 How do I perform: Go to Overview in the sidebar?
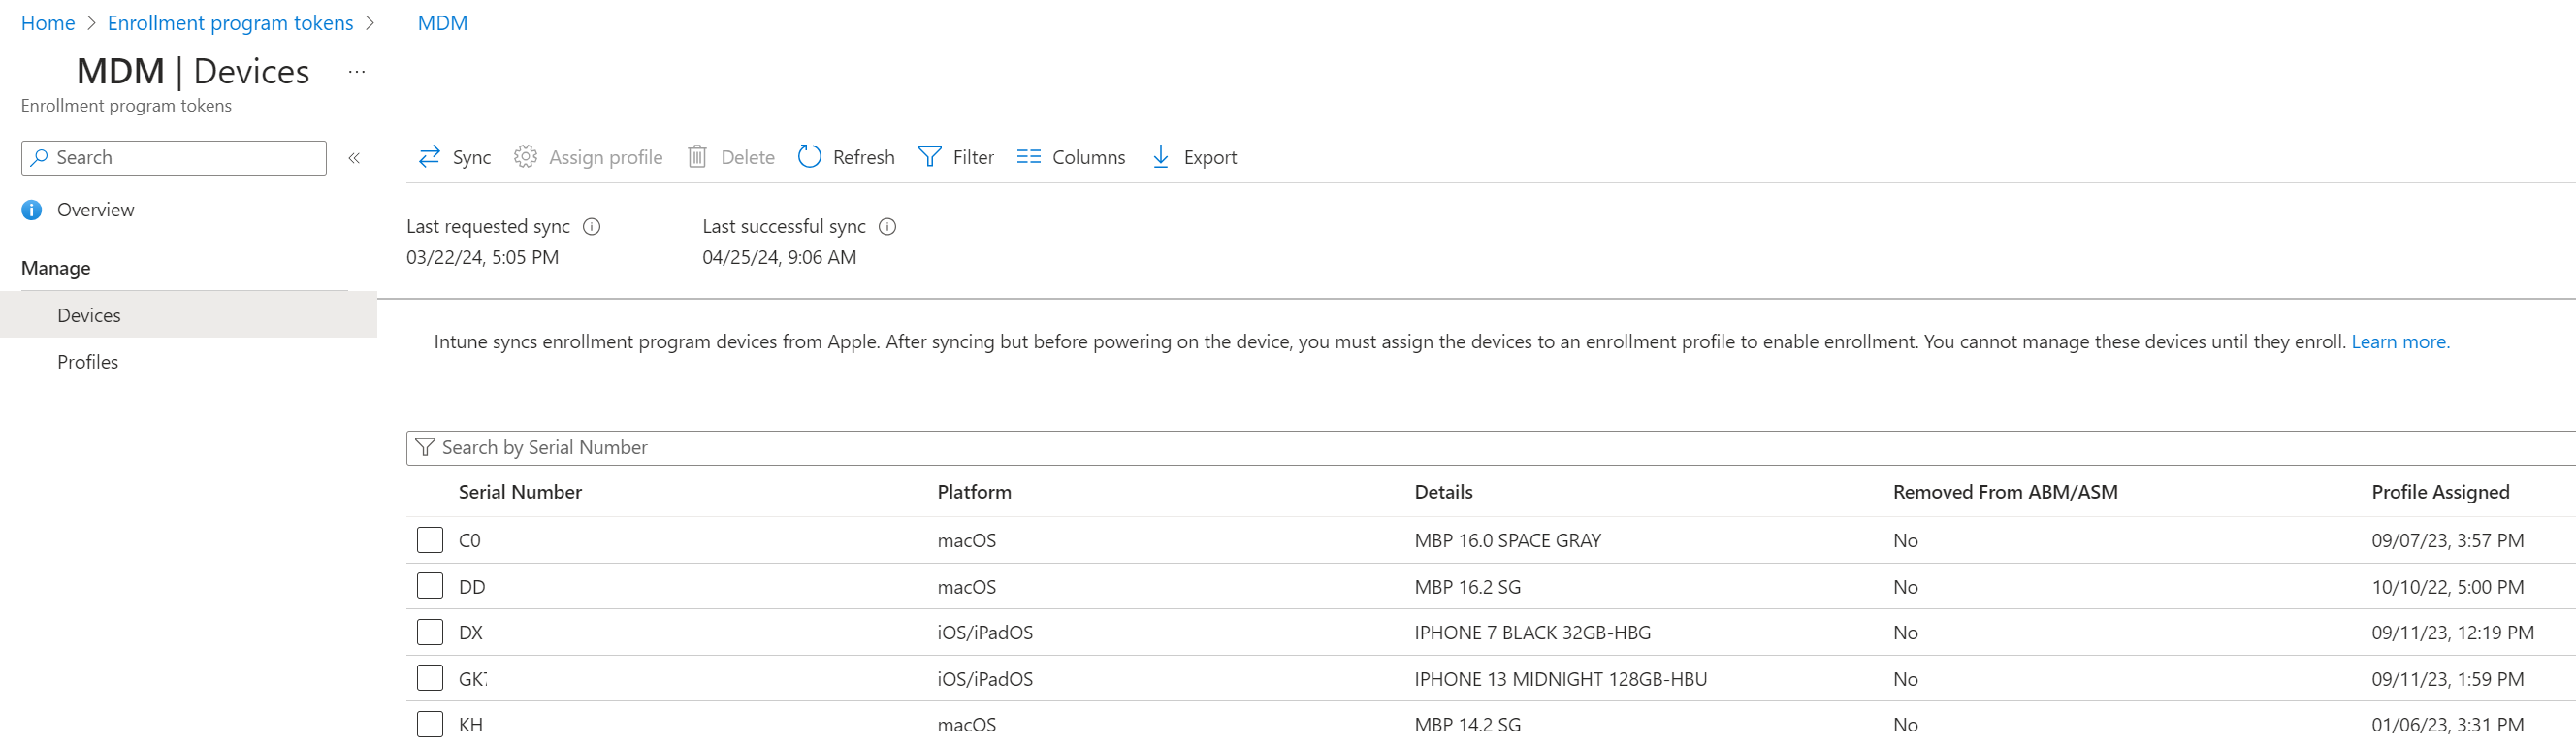95,210
